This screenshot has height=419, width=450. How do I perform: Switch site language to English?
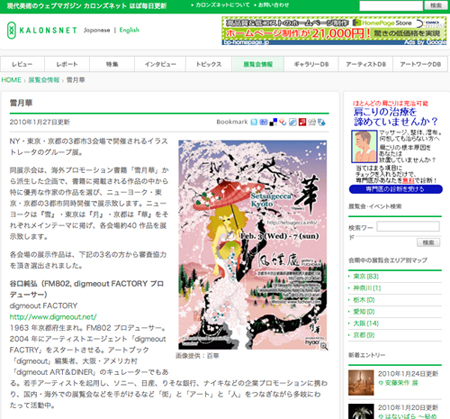[x=129, y=30]
